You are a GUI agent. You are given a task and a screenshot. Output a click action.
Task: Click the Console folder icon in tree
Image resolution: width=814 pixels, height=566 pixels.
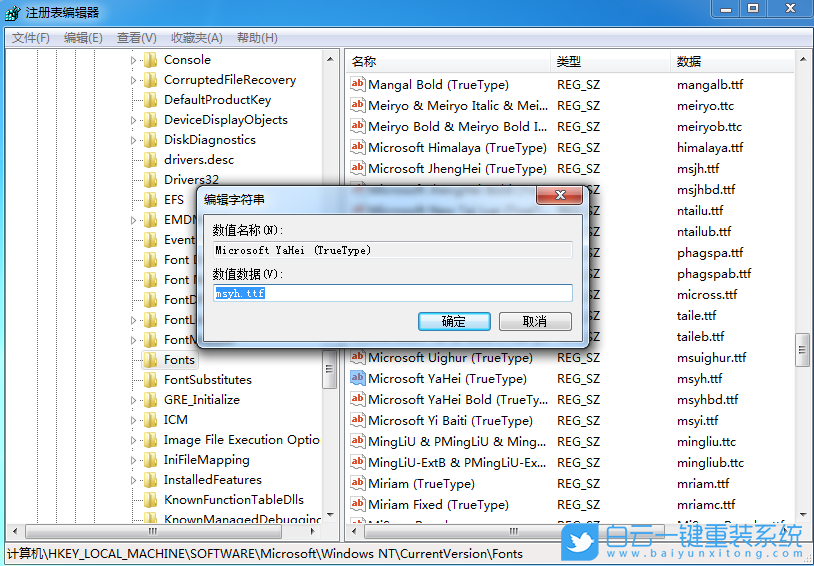[x=151, y=60]
